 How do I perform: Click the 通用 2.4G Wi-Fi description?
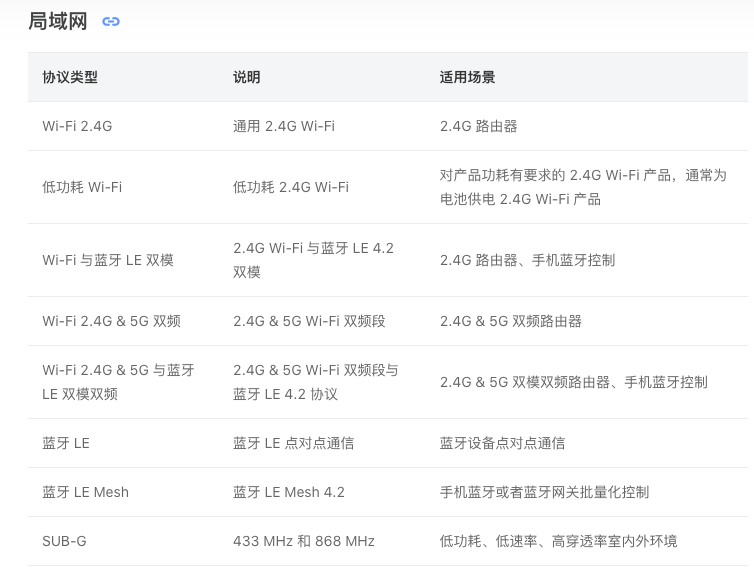pyautogui.click(x=284, y=126)
